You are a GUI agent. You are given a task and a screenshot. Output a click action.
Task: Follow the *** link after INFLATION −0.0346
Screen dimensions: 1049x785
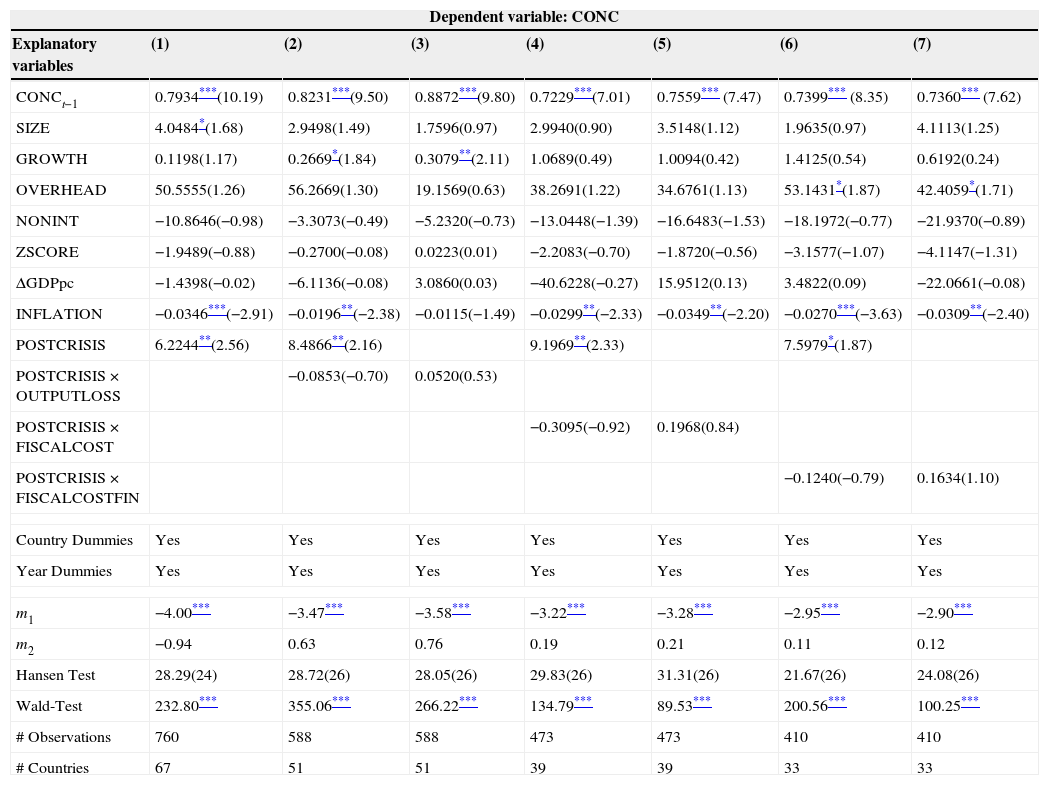[216, 309]
